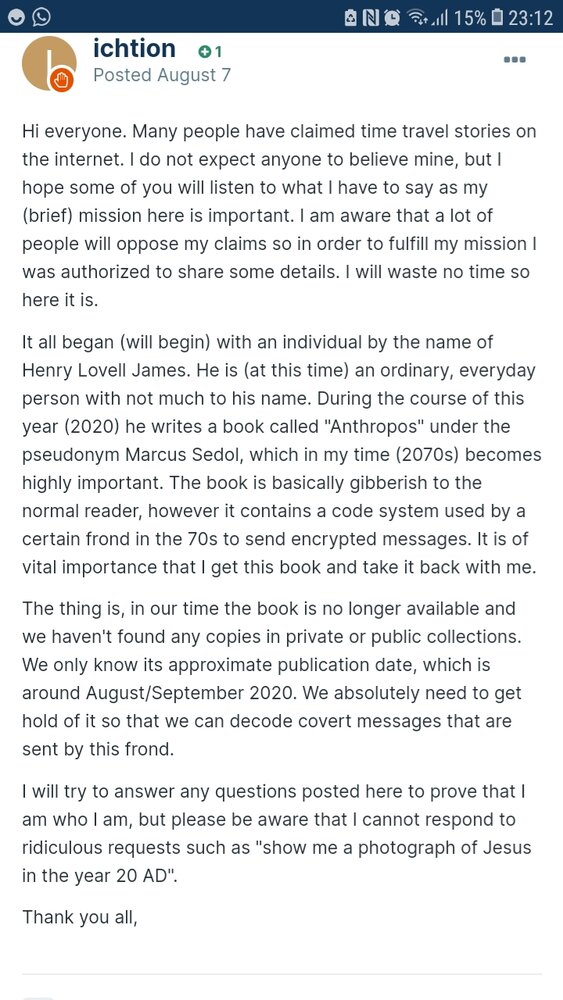Image resolution: width=563 pixels, height=1000 pixels.
Task: Tap the reputation count number 1
Action: (217, 52)
